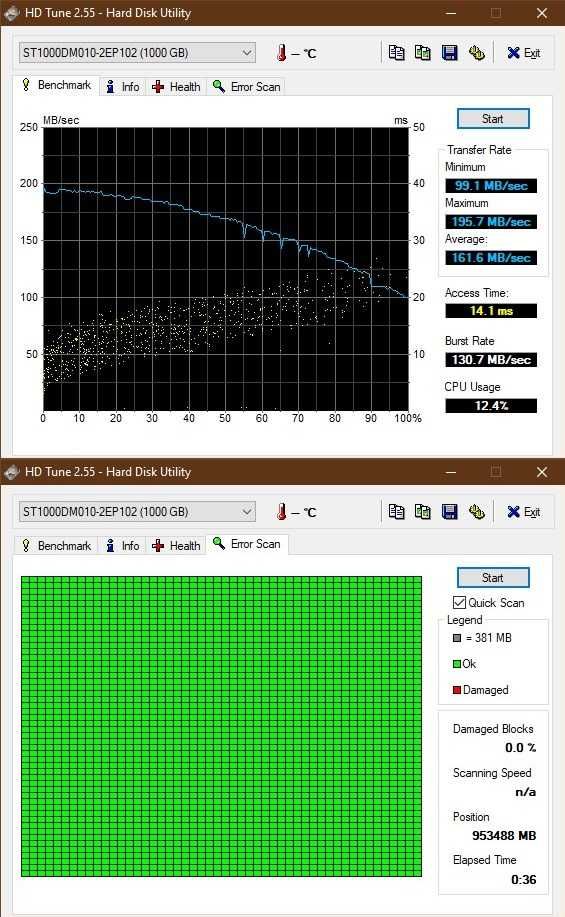The width and height of the screenshot is (565, 917).
Task: Open options icon in lower window toolbar
Action: (477, 512)
